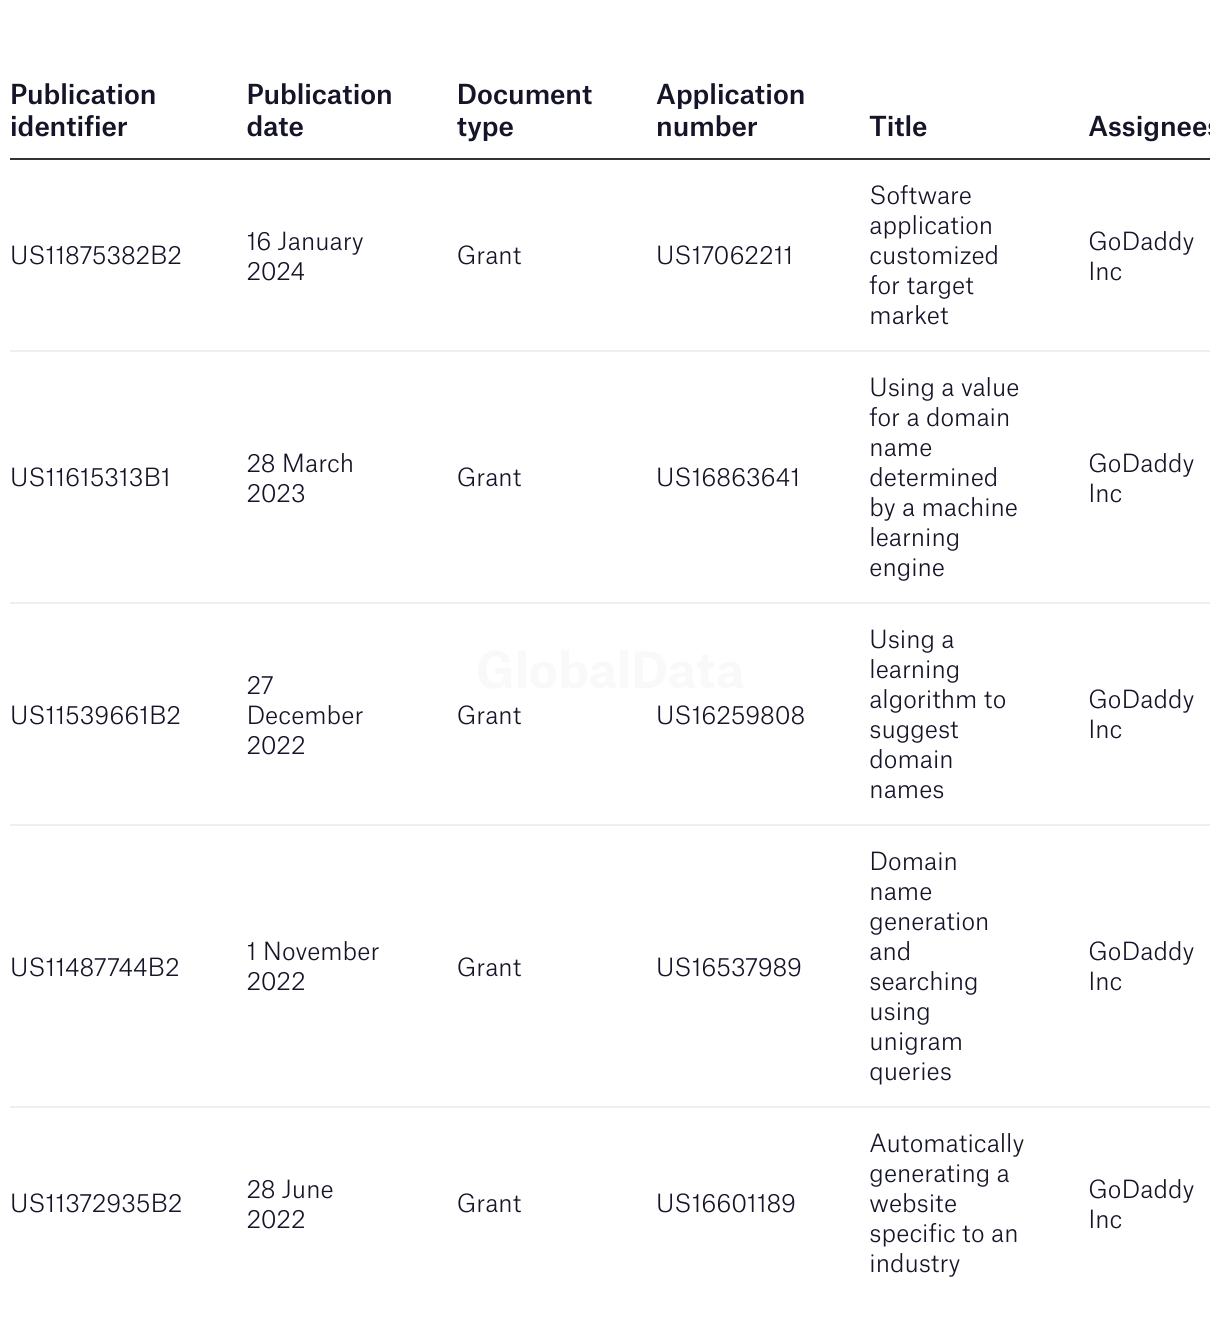Click the 27 December 2022 publication date
Image resolution: width=1220 pixels, height=1340 pixels.
pos(304,716)
